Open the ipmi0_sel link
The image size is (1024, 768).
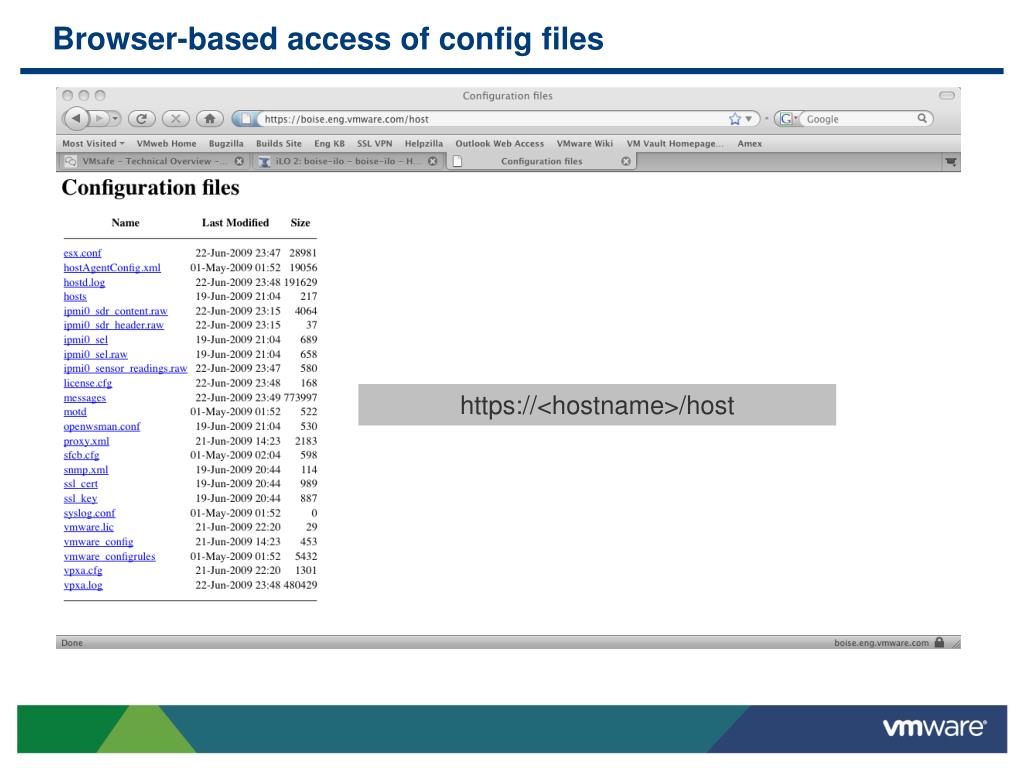pyautogui.click(x=86, y=340)
